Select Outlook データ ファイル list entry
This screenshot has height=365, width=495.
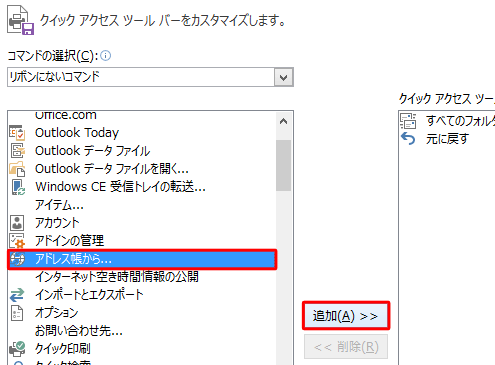142,151
